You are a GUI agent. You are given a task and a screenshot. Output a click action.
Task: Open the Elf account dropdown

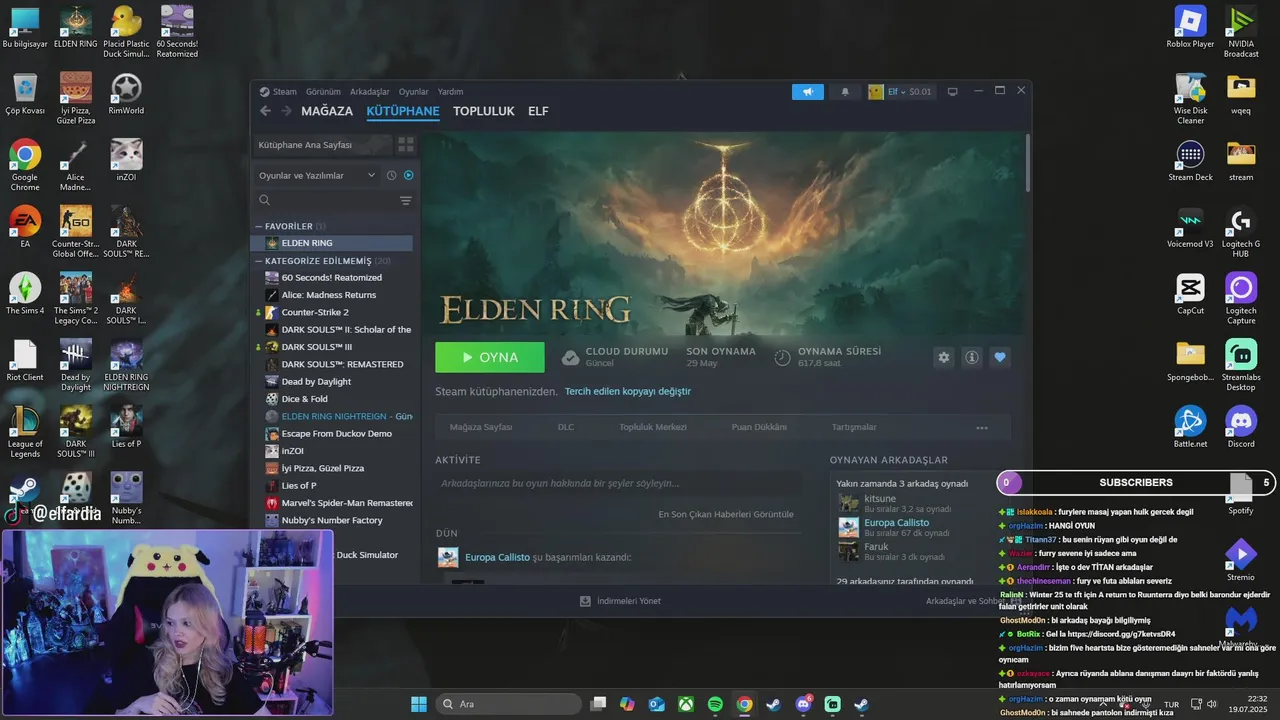[900, 92]
